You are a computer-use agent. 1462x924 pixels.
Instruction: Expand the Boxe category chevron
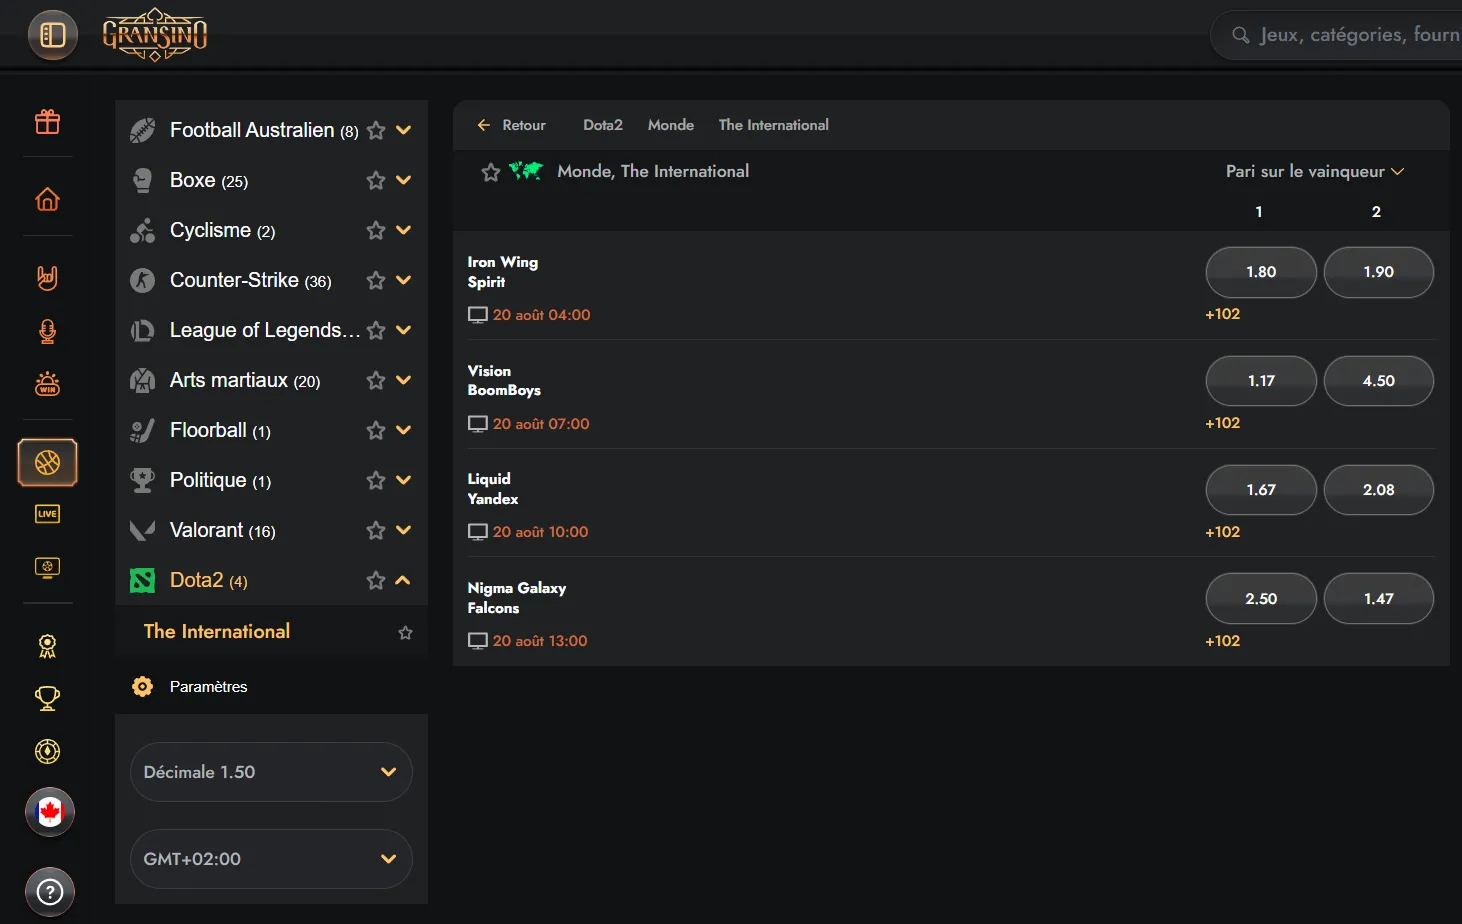tap(404, 180)
